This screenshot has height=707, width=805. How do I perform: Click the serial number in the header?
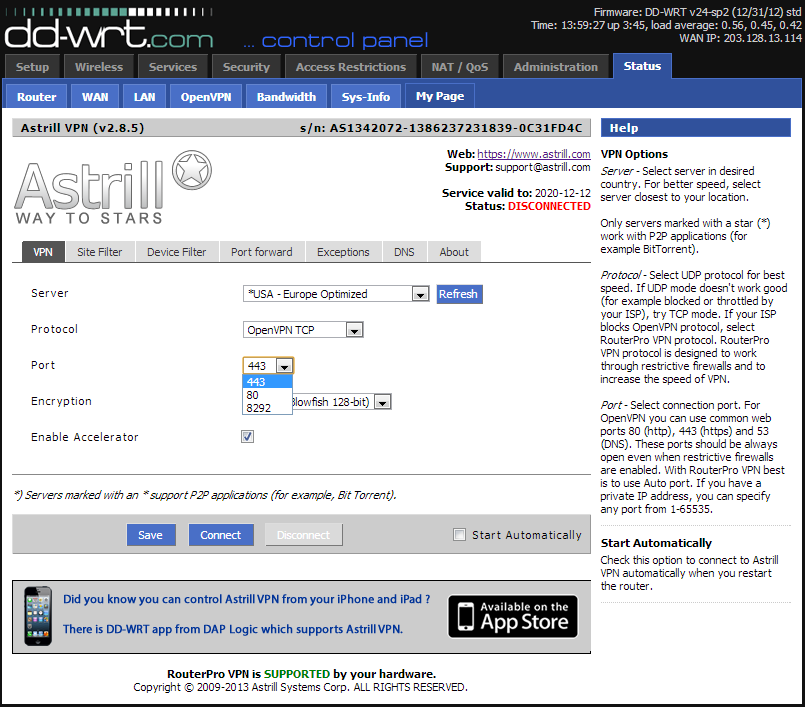(456, 128)
